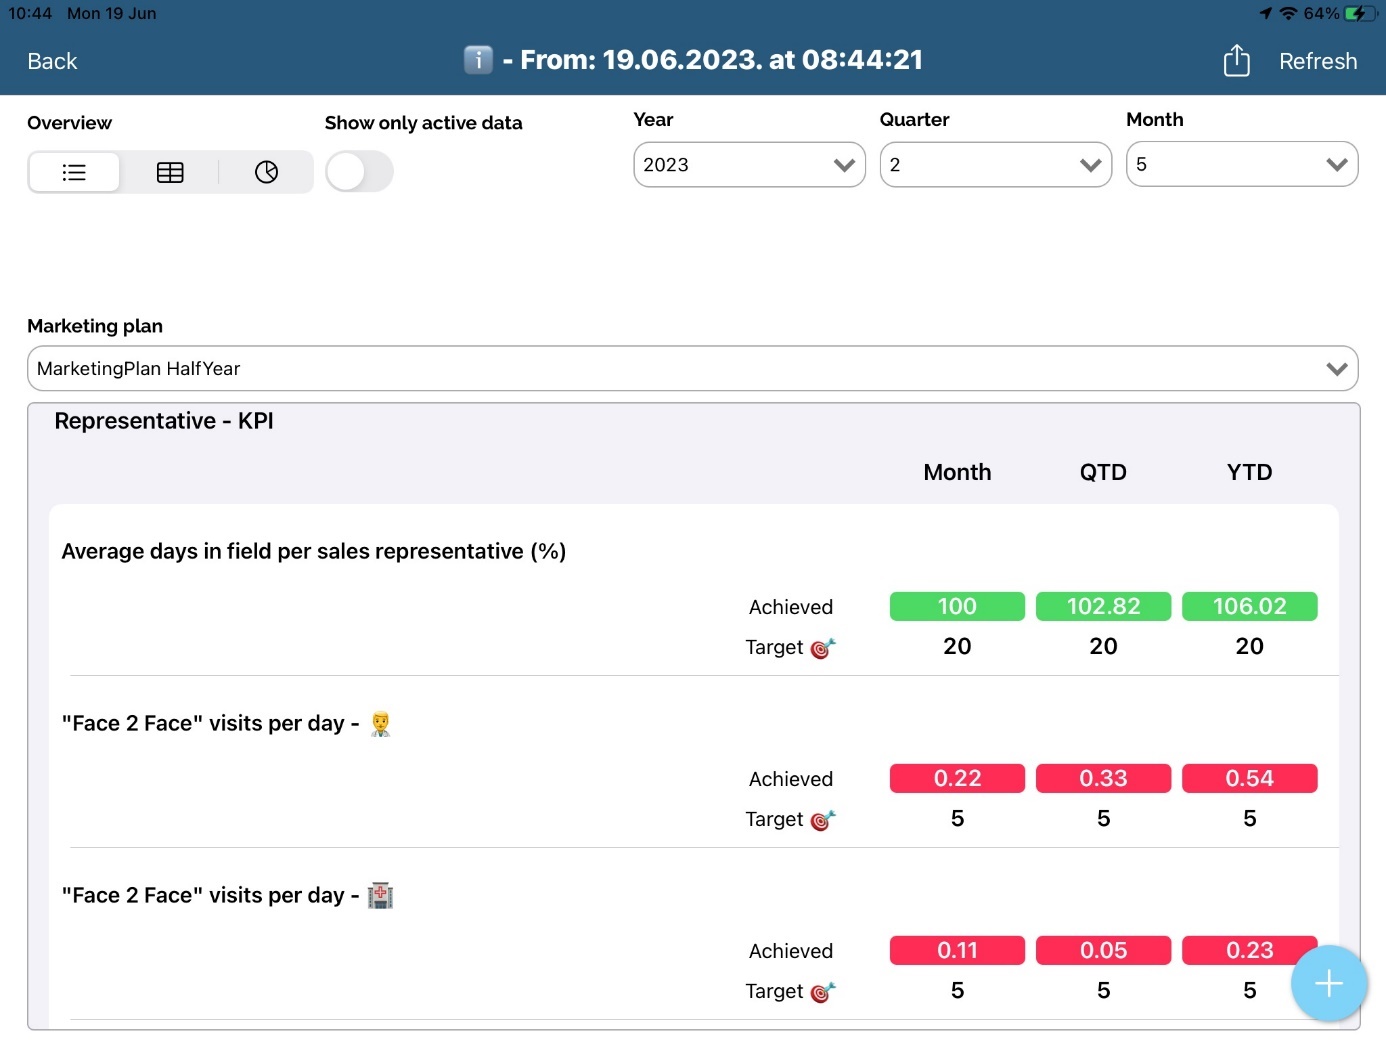Screen dimensions: 1386x1040
Task: Open the info icon in title bar
Action: [x=478, y=60]
